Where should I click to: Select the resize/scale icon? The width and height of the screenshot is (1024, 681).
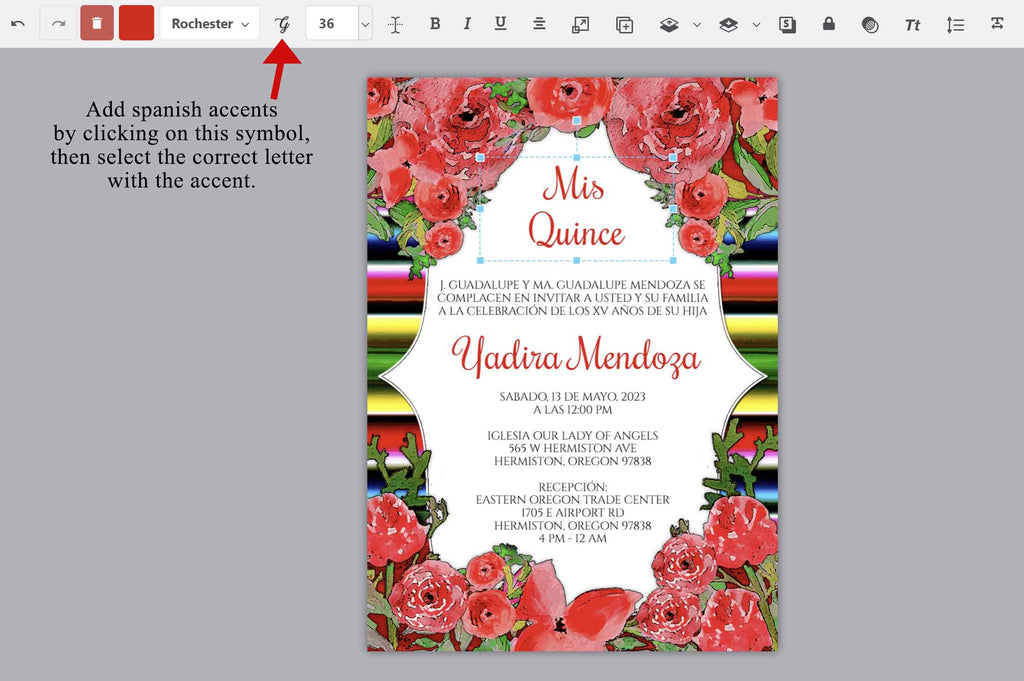pos(580,22)
